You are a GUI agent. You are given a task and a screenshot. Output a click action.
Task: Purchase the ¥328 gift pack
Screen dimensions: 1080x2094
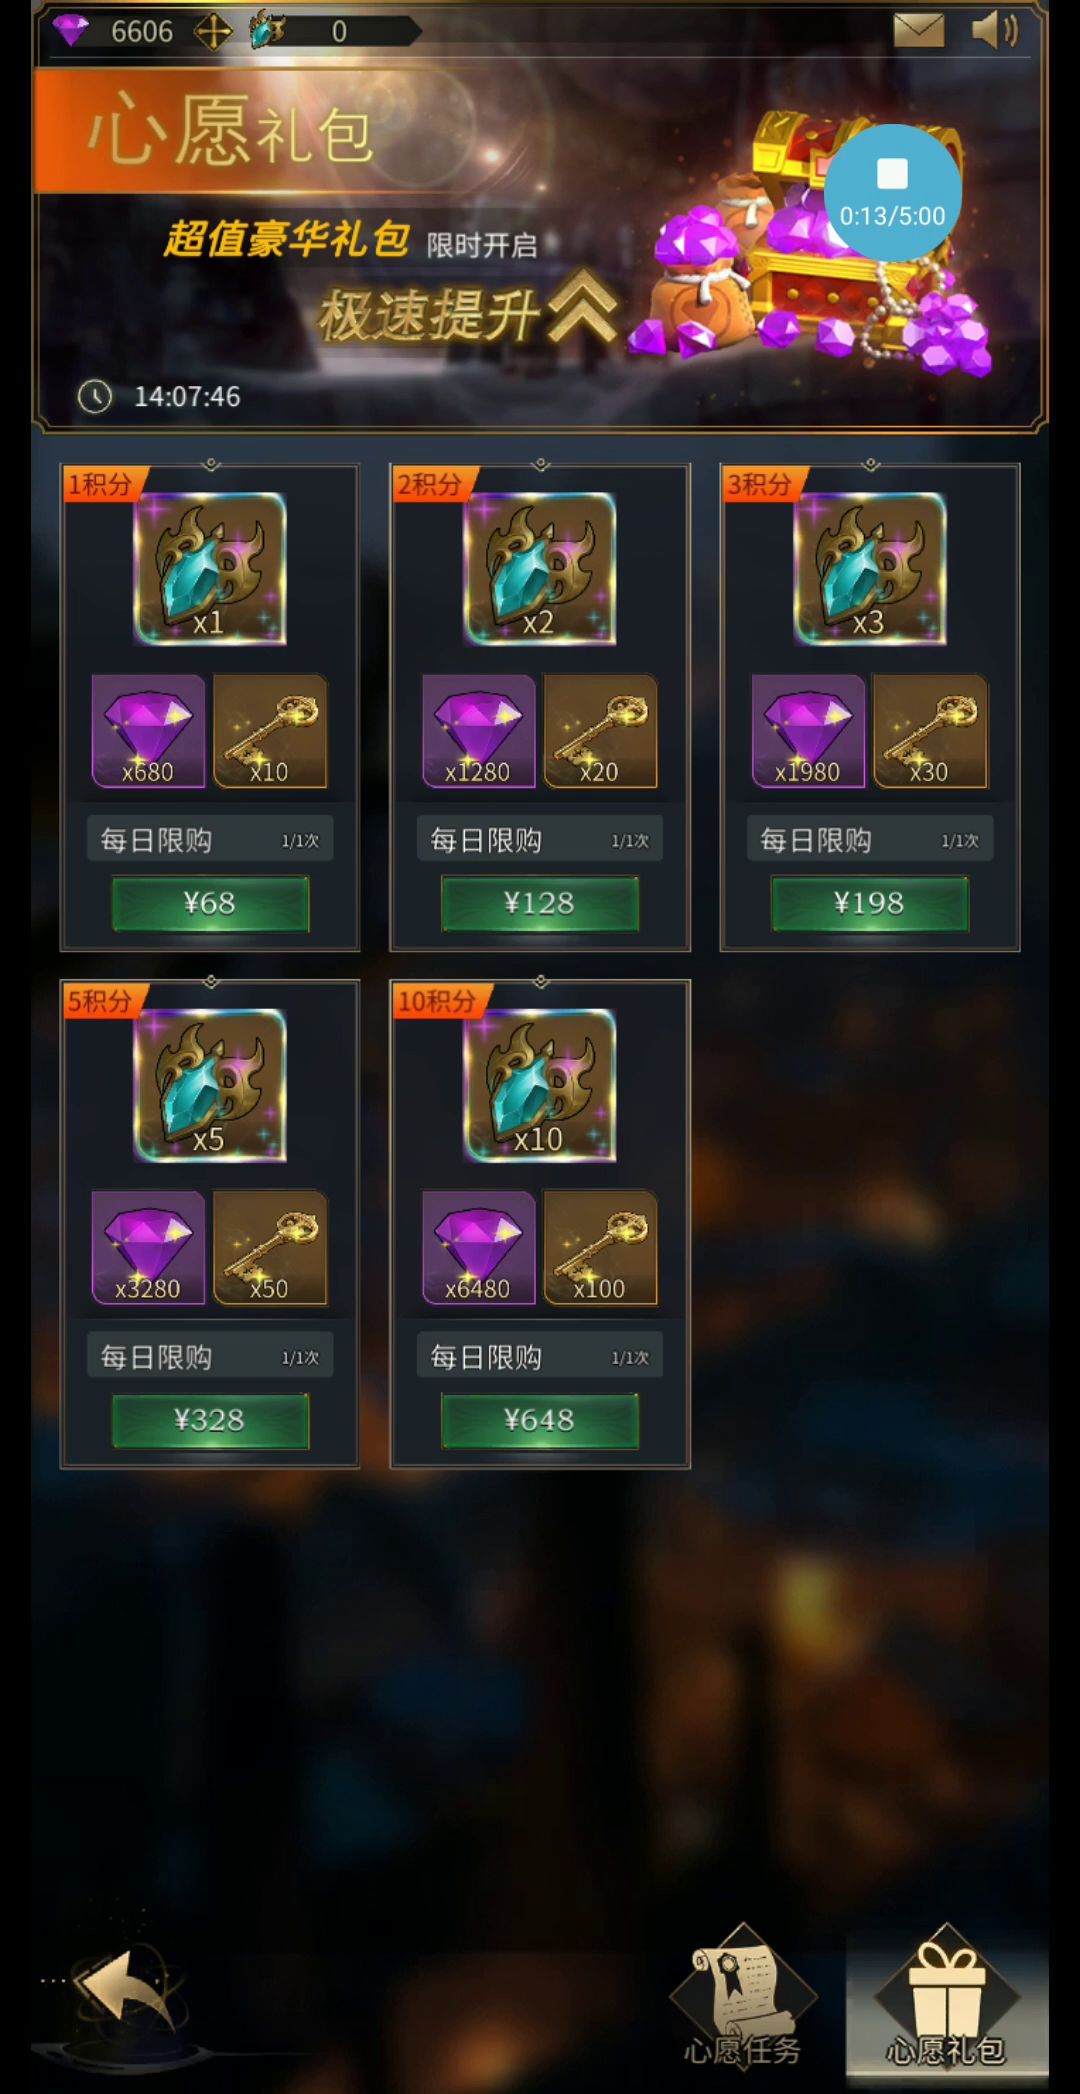(210, 1420)
